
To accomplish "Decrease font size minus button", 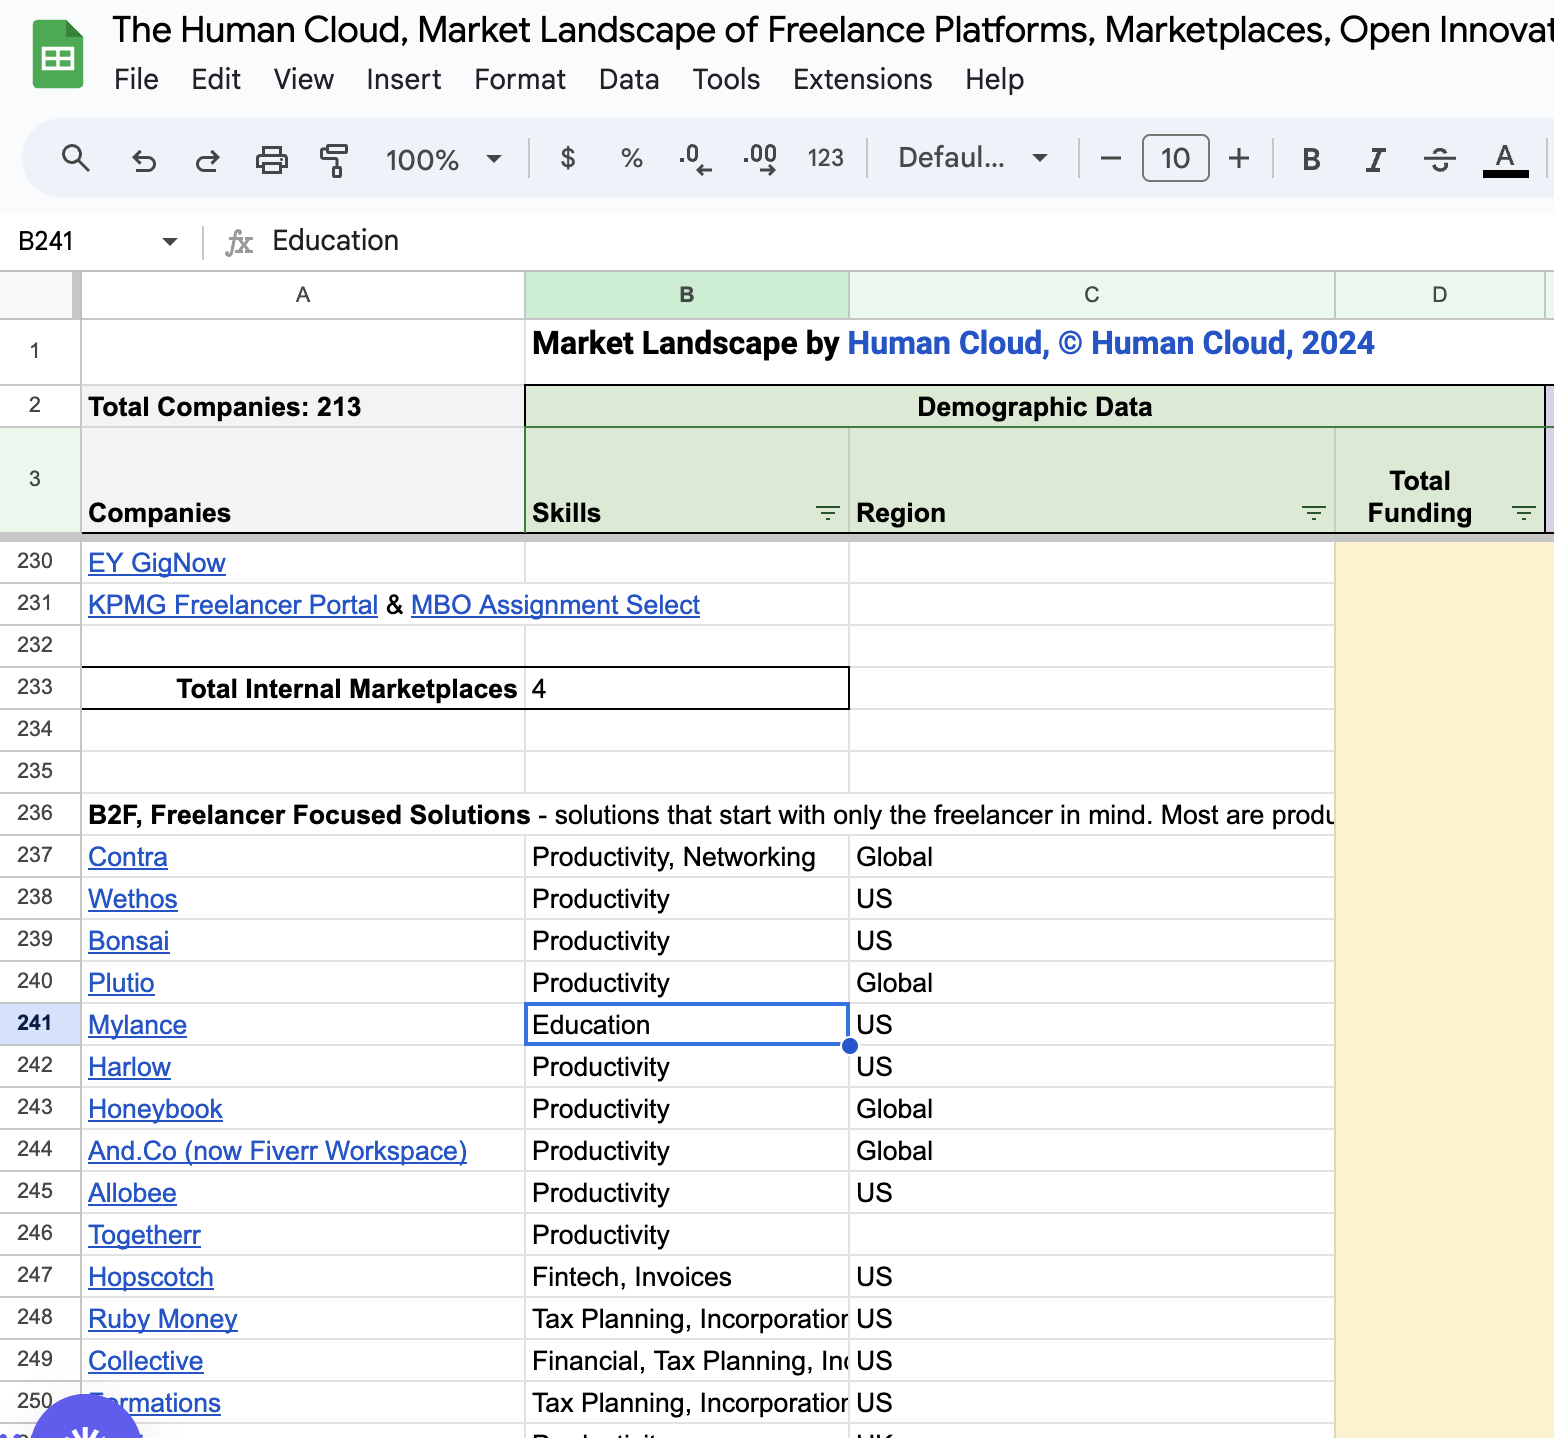I will (x=1110, y=158).
